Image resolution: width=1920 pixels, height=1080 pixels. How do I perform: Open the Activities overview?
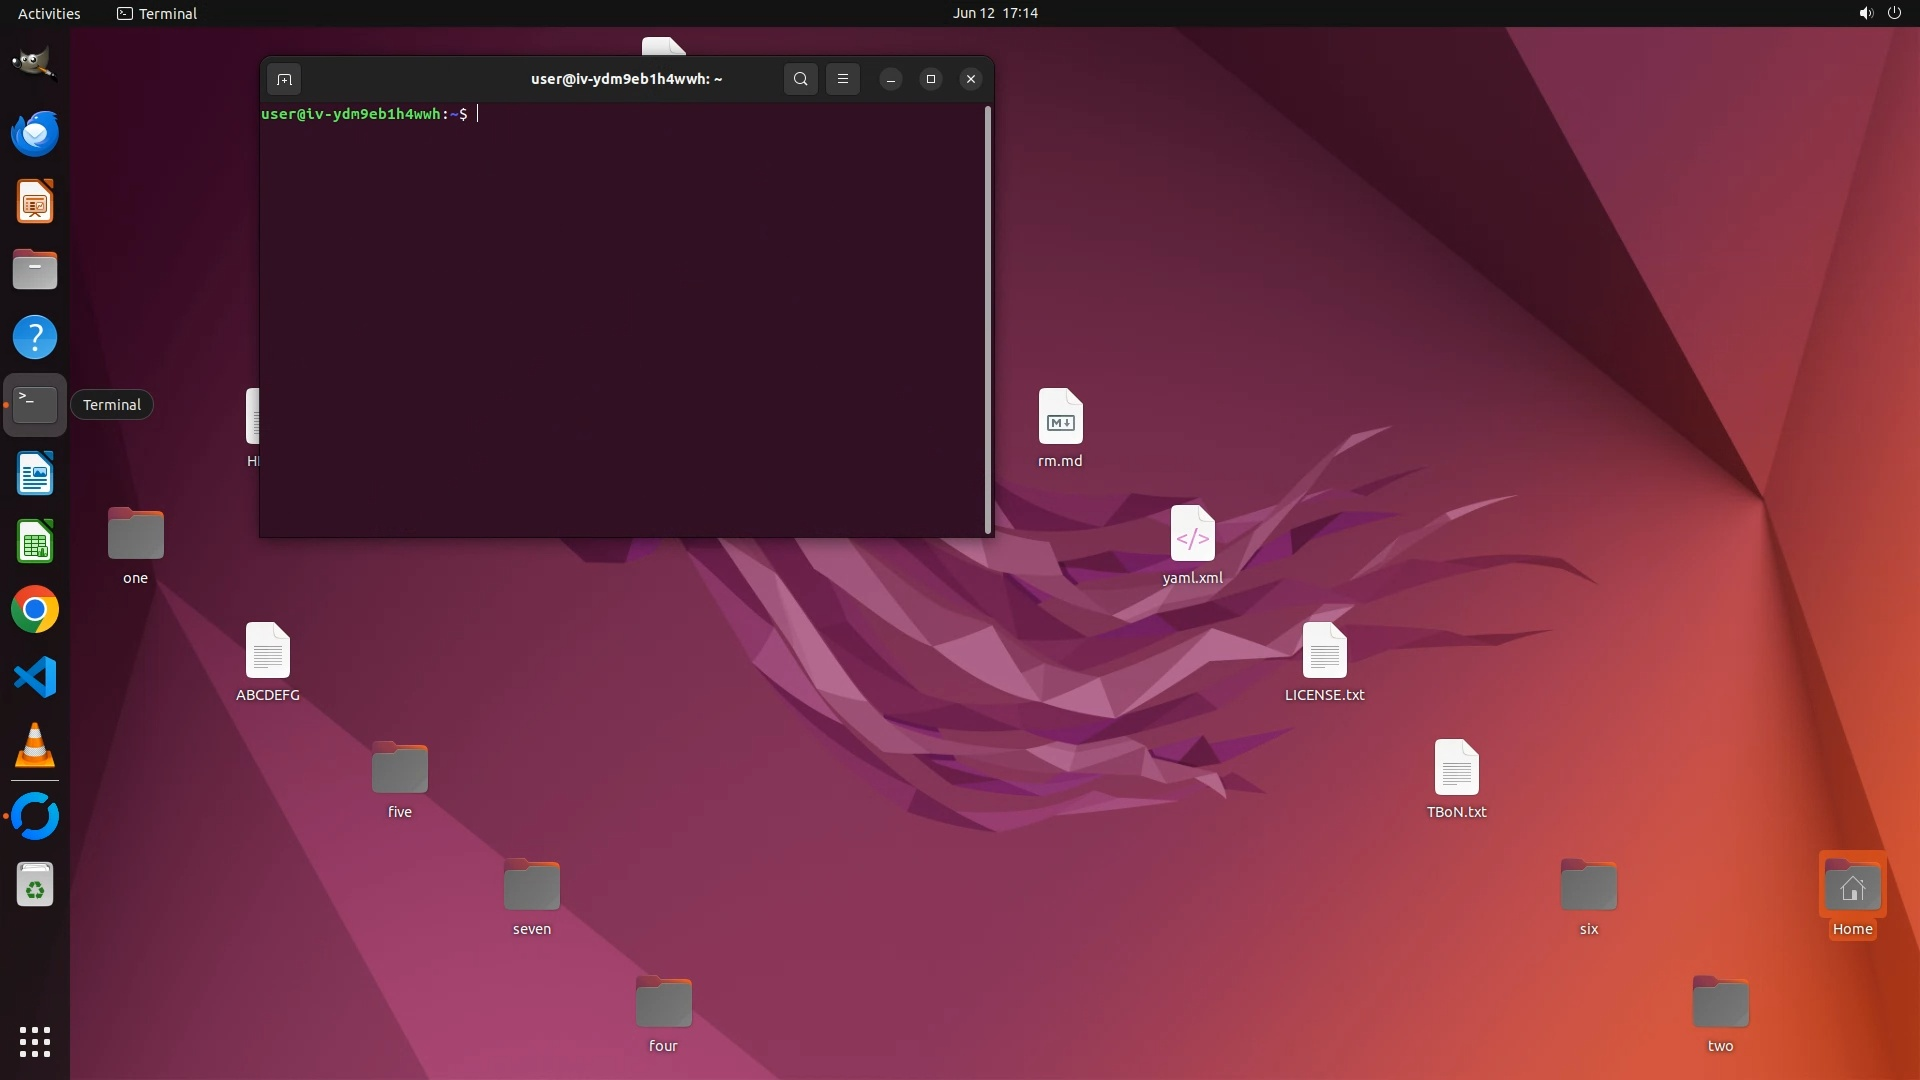[x=49, y=13]
